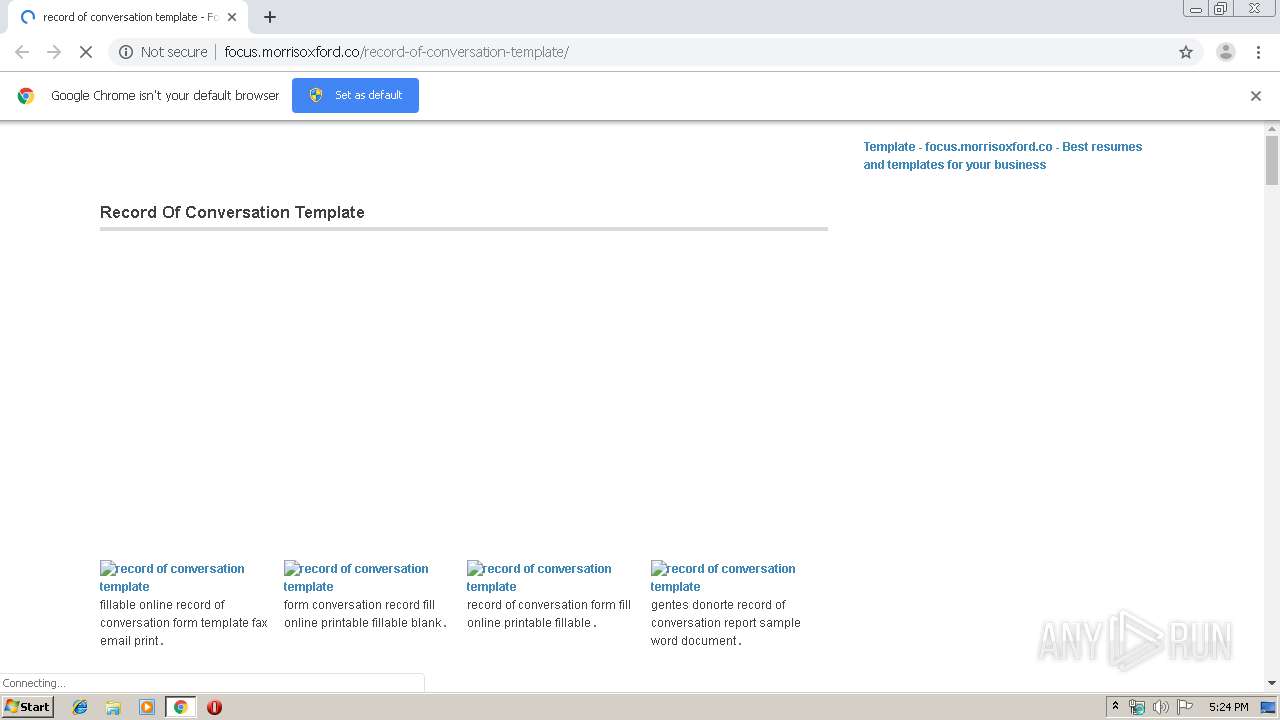Click the vertical scrollbar thumb
Screen dimensions: 1280x720
pyautogui.click(x=1272, y=160)
